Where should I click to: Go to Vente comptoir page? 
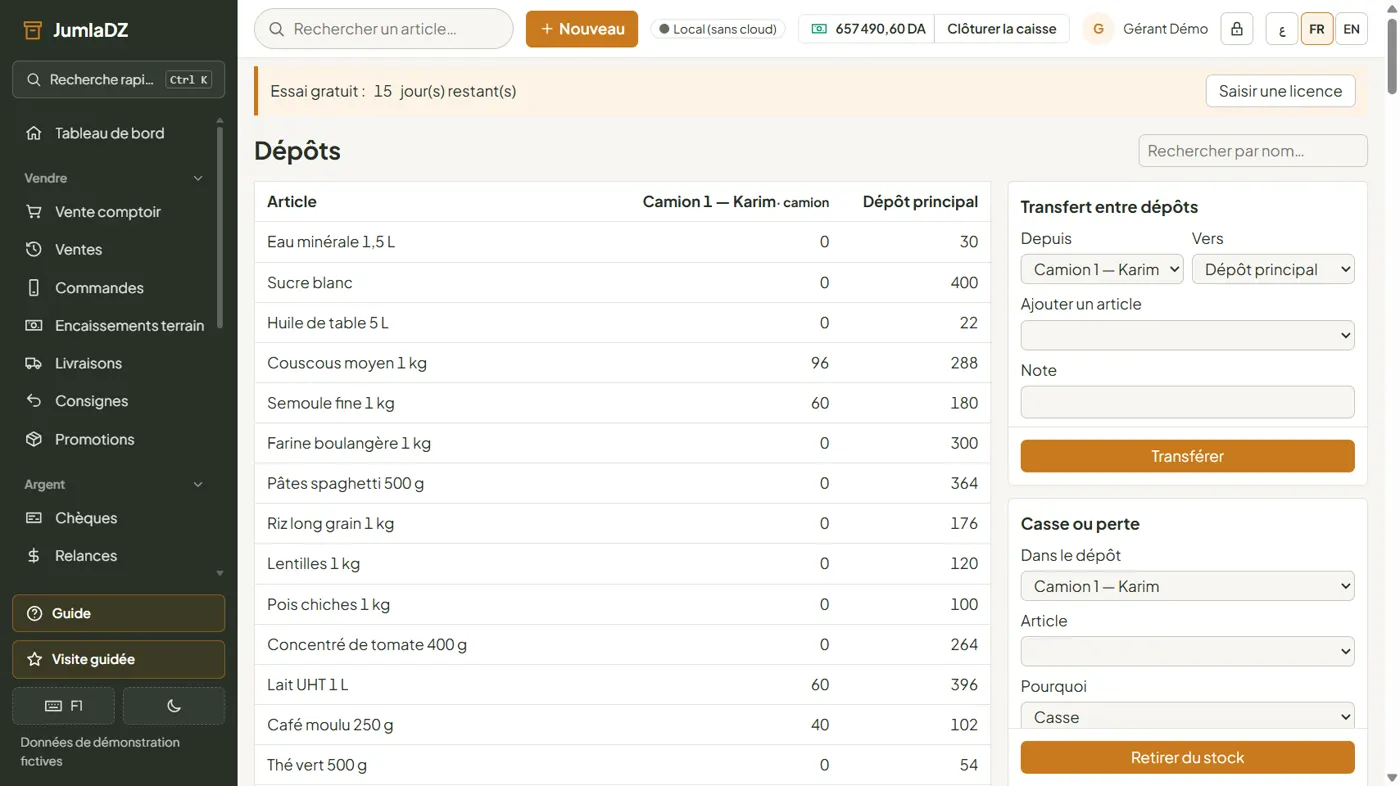click(x=113, y=212)
